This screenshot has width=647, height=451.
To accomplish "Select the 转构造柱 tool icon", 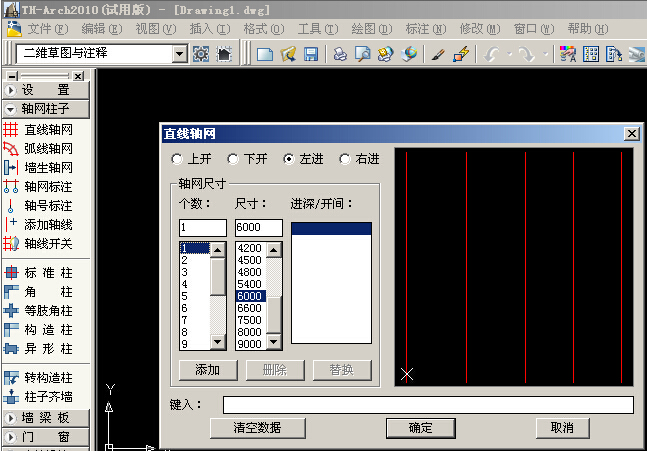I will [11, 378].
